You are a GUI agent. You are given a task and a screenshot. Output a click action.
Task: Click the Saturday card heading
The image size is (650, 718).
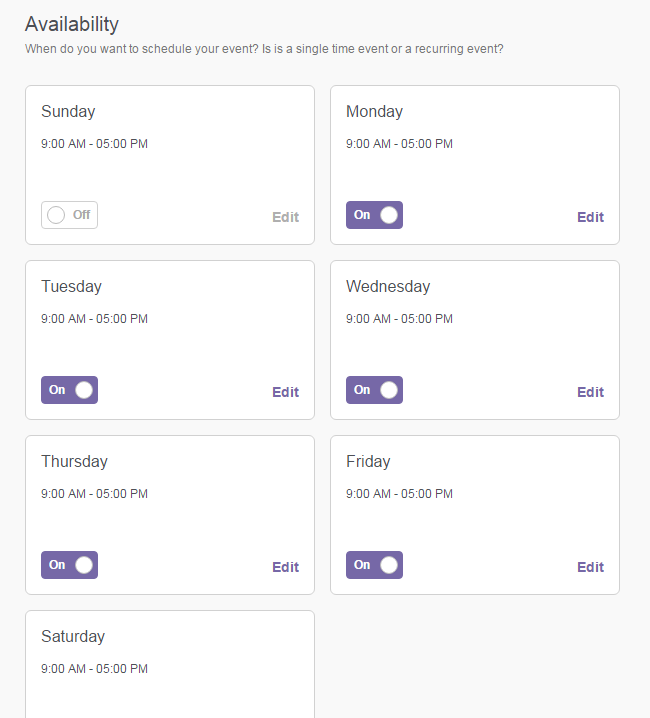(73, 636)
